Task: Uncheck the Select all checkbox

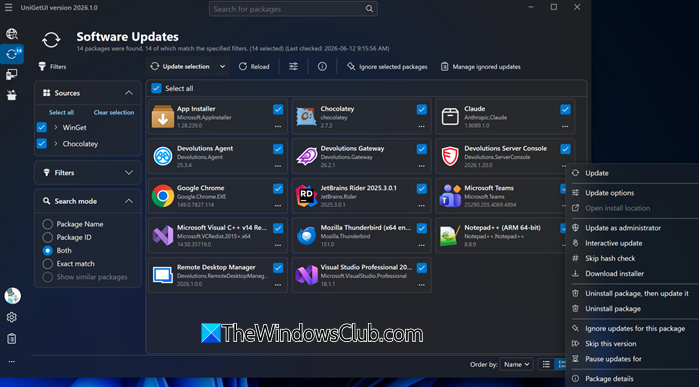Action: pos(156,88)
